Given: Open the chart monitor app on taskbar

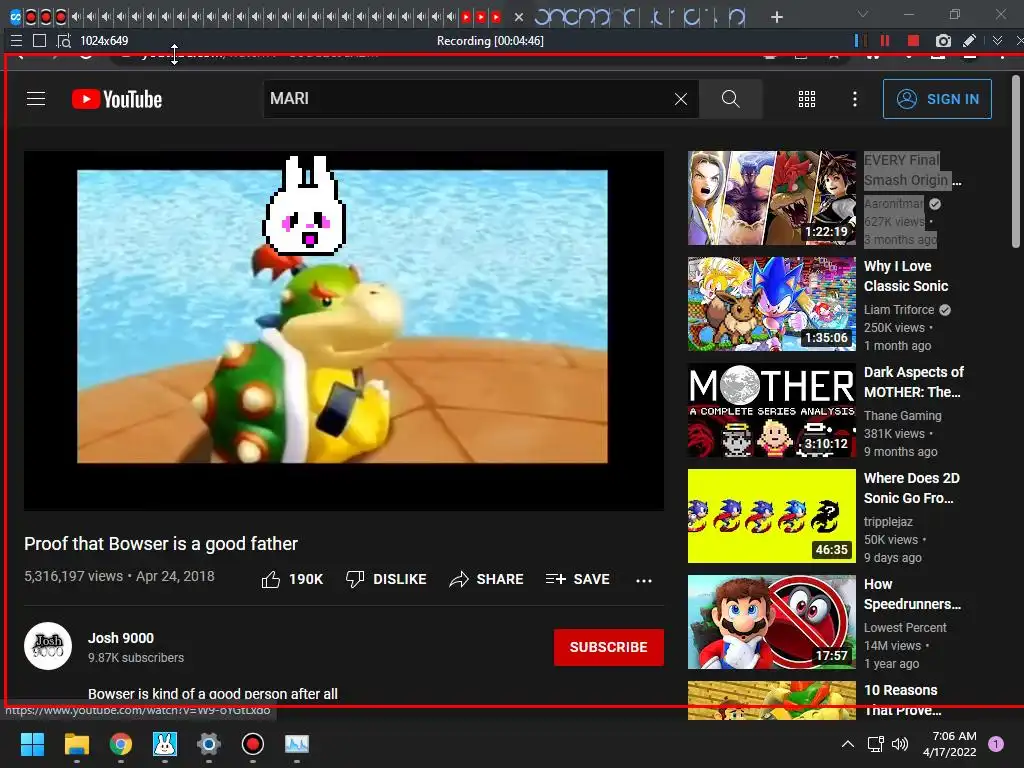Looking at the screenshot, I should pyautogui.click(x=297, y=744).
